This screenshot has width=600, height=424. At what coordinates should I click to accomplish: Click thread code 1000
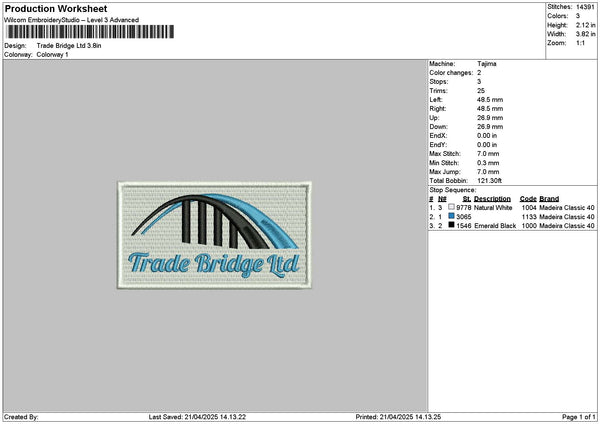[x=529, y=226]
